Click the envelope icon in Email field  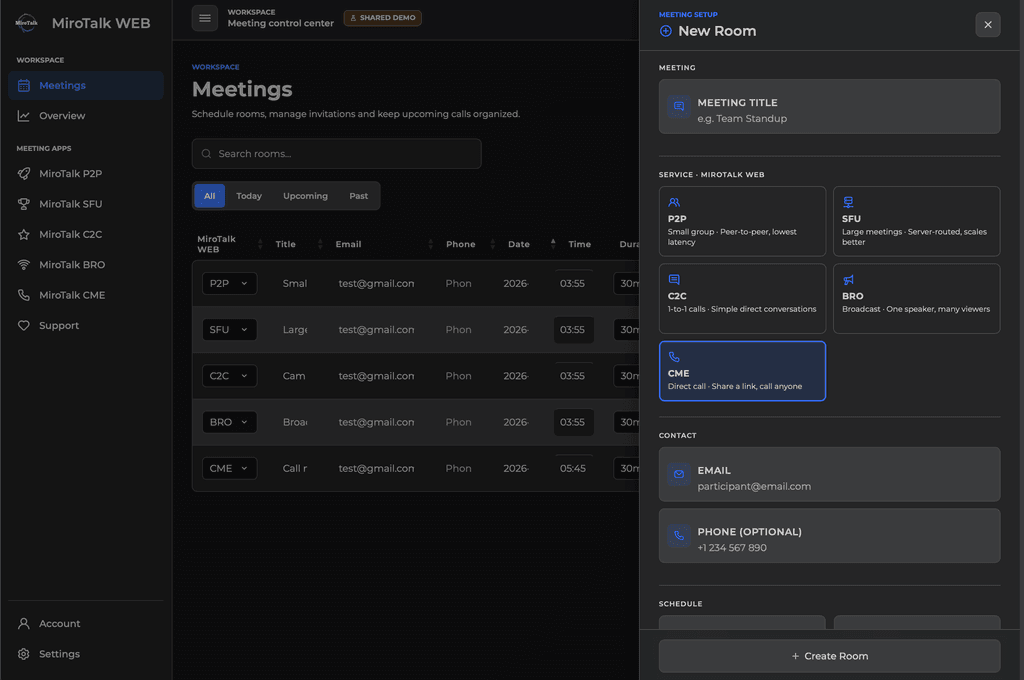679,474
